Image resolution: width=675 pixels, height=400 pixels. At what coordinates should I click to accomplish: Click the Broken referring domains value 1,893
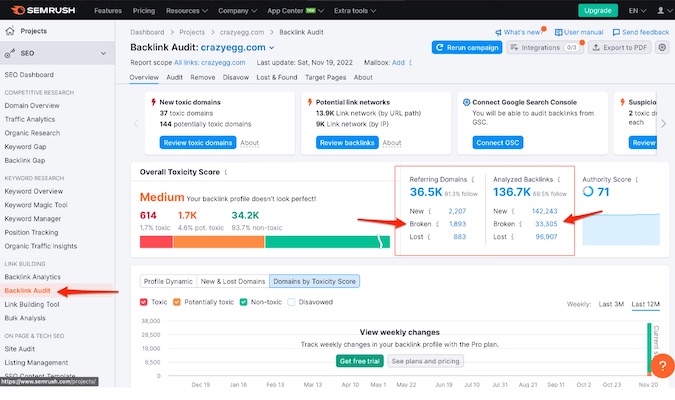click(458, 224)
